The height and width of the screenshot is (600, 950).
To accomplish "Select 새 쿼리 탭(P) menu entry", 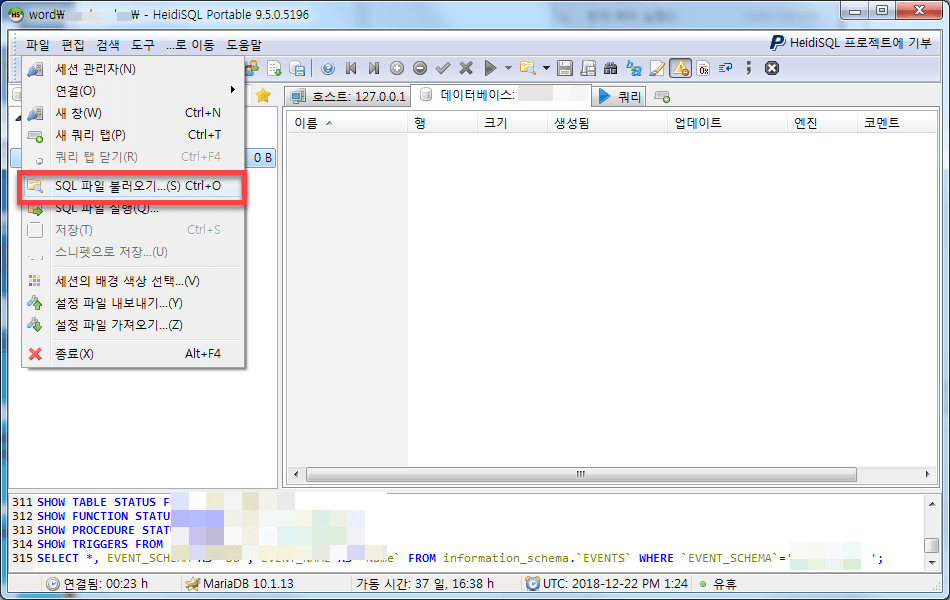I will click(133, 135).
